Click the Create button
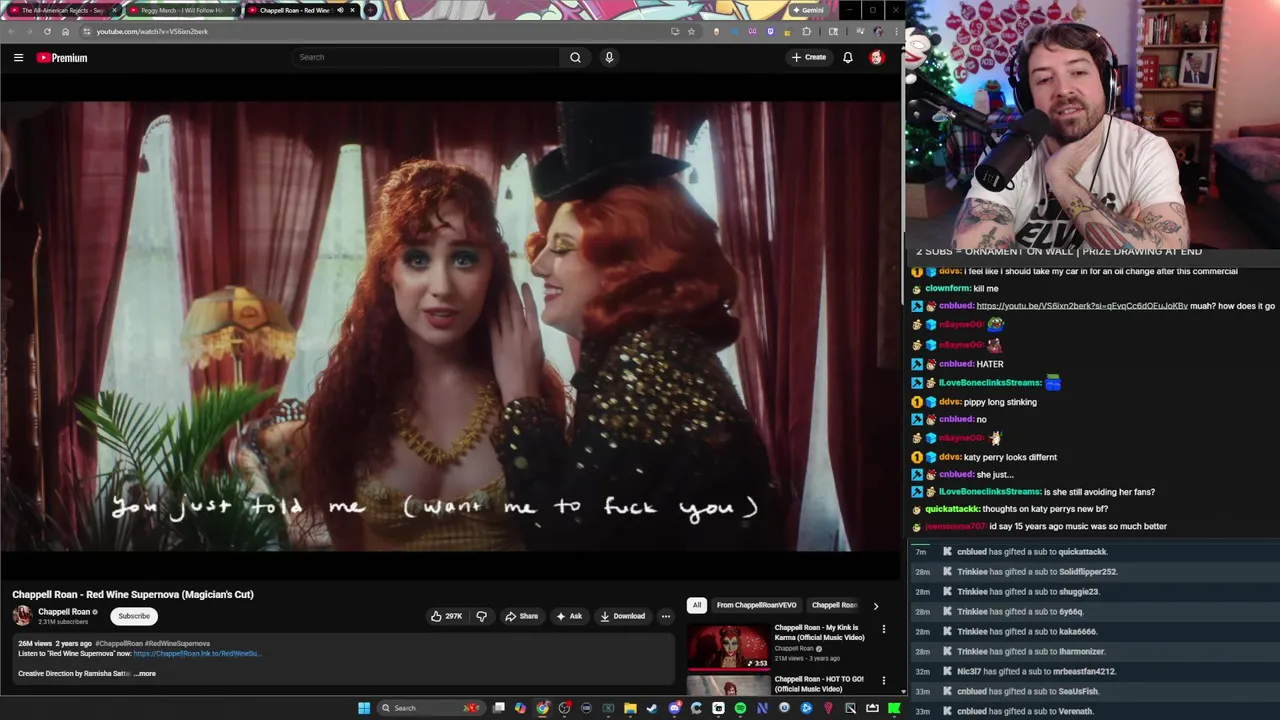This screenshot has width=1280, height=720. (809, 57)
